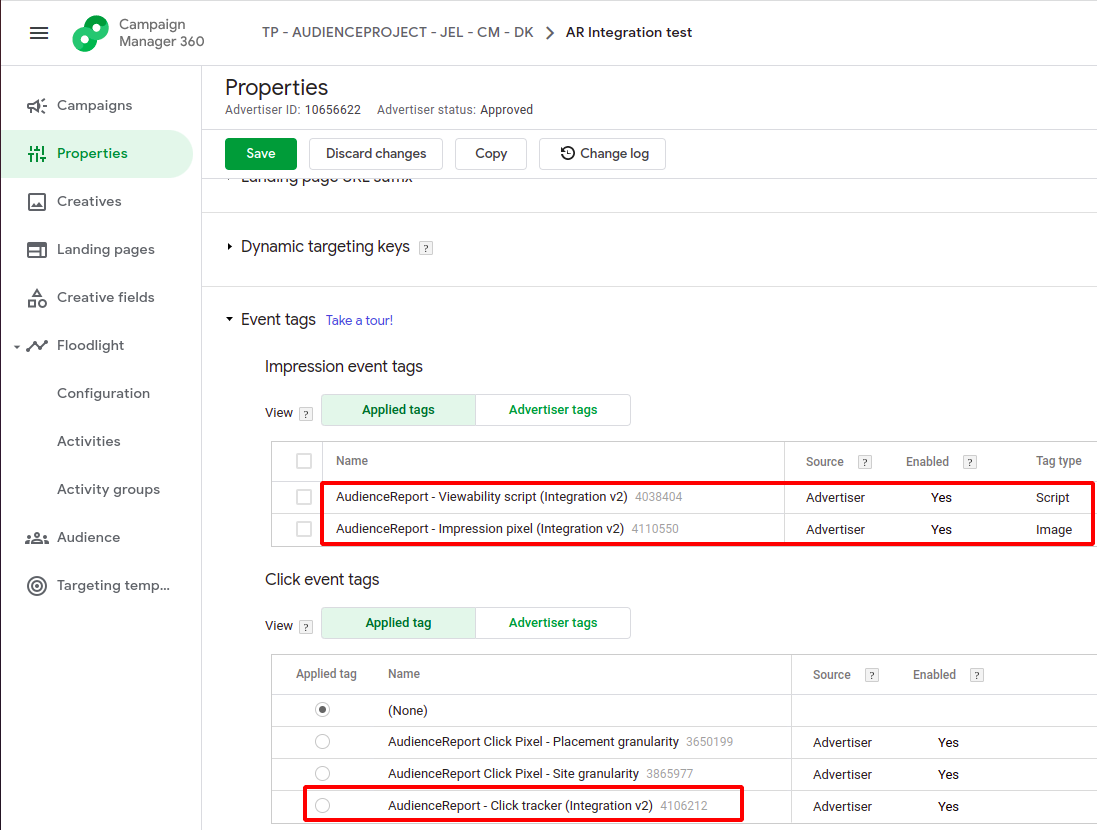
Task: Switch to impression Advertiser tags tab
Action: click(x=553, y=410)
